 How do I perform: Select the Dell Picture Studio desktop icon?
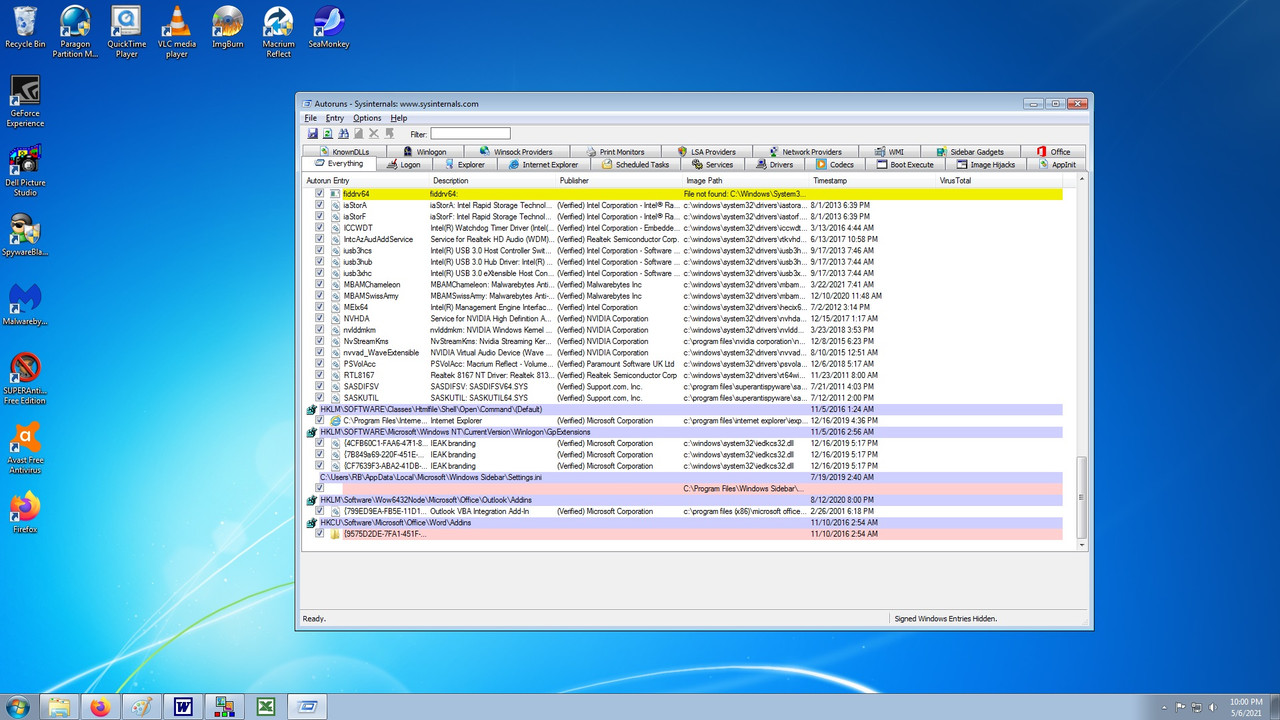(25, 170)
